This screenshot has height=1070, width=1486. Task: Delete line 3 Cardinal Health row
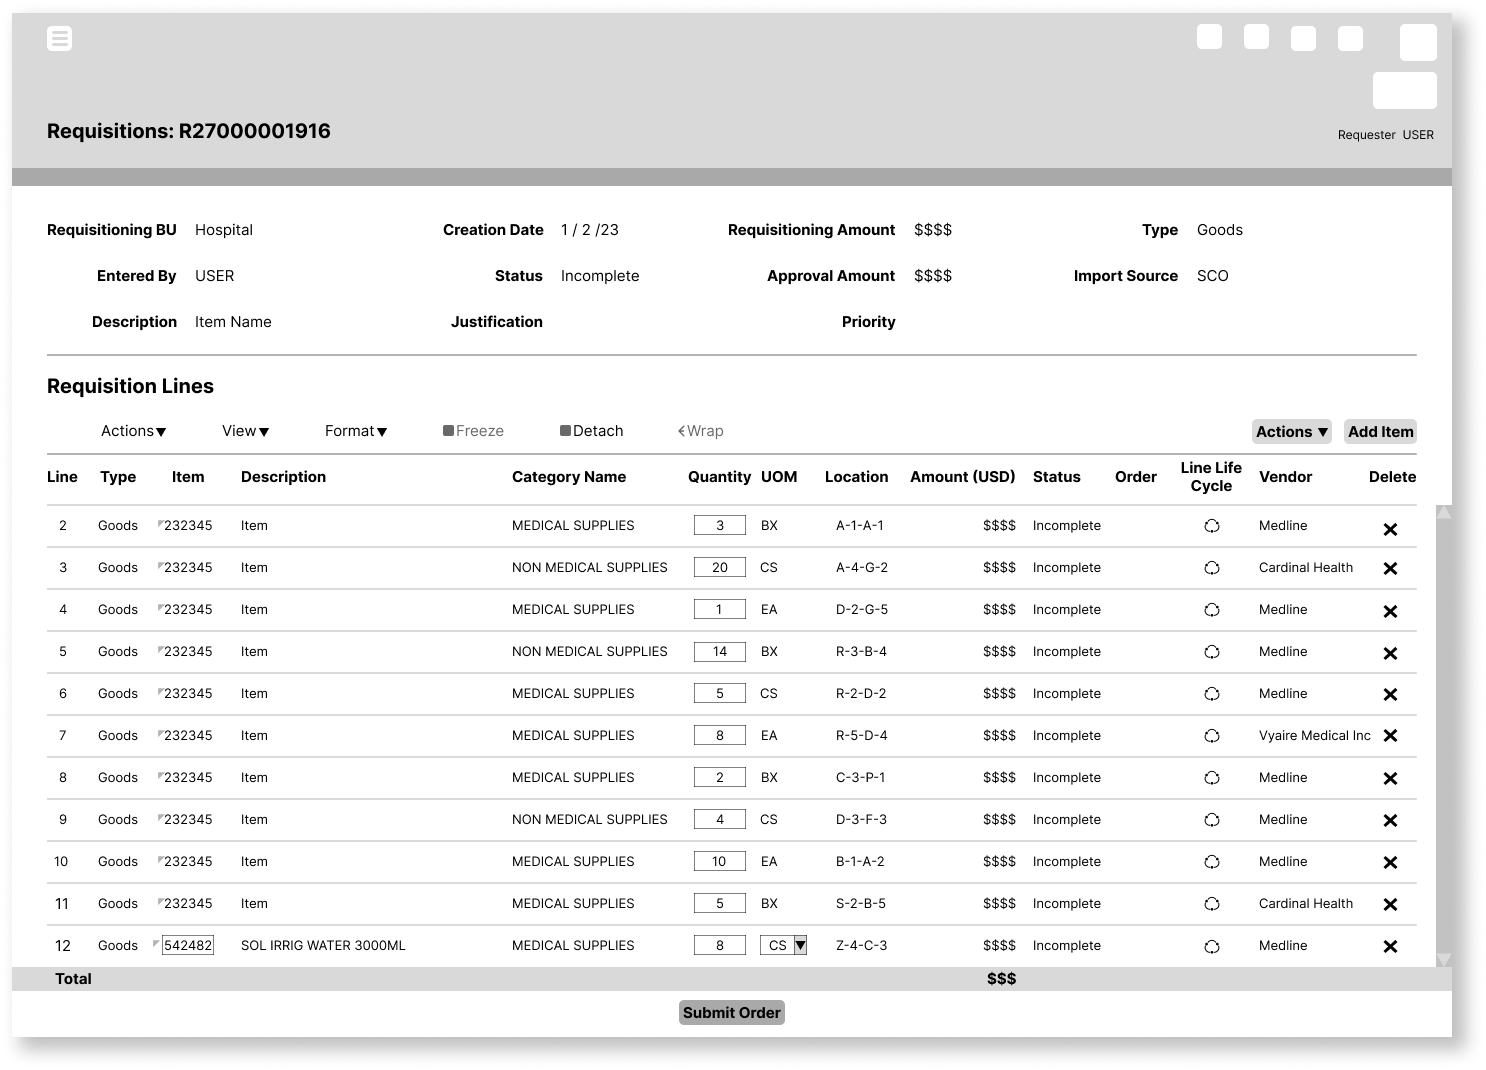tap(1390, 568)
